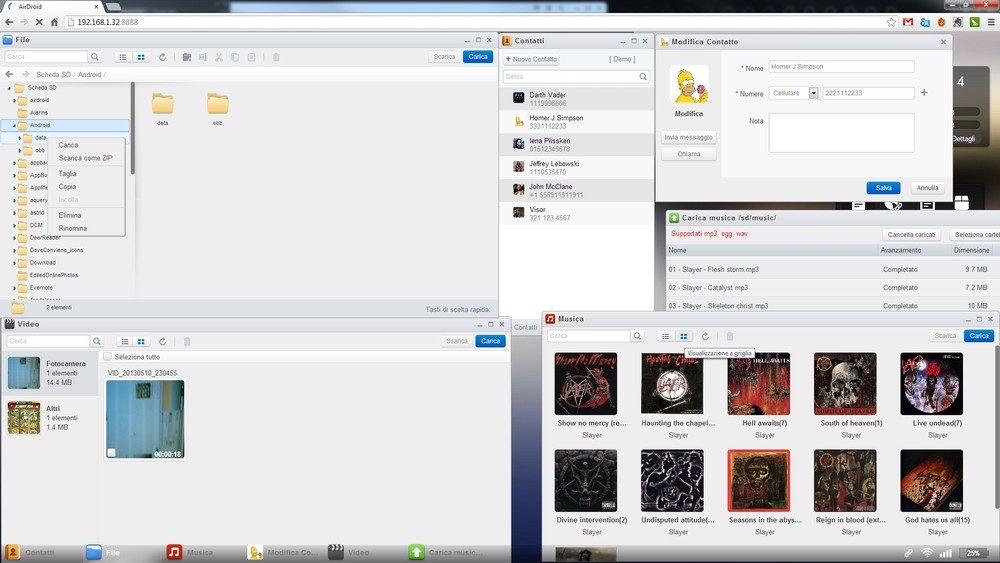The width and height of the screenshot is (1000, 563).
Task: Collapse the Android folder in tree
Action: point(14,126)
